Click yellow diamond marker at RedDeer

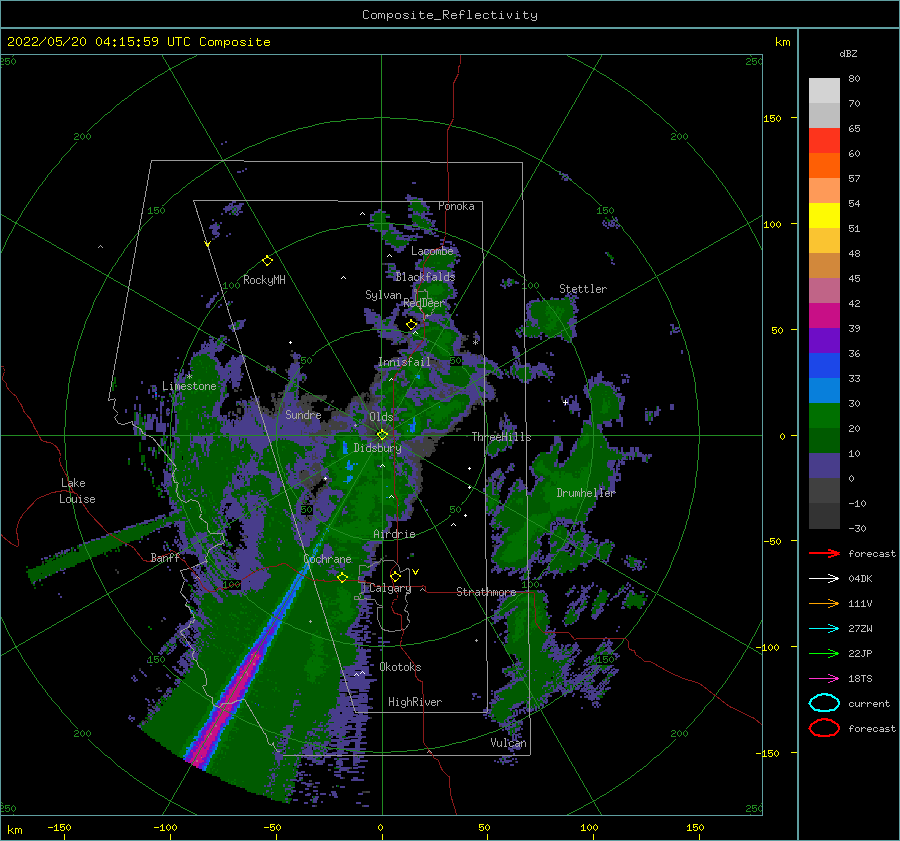[411, 325]
